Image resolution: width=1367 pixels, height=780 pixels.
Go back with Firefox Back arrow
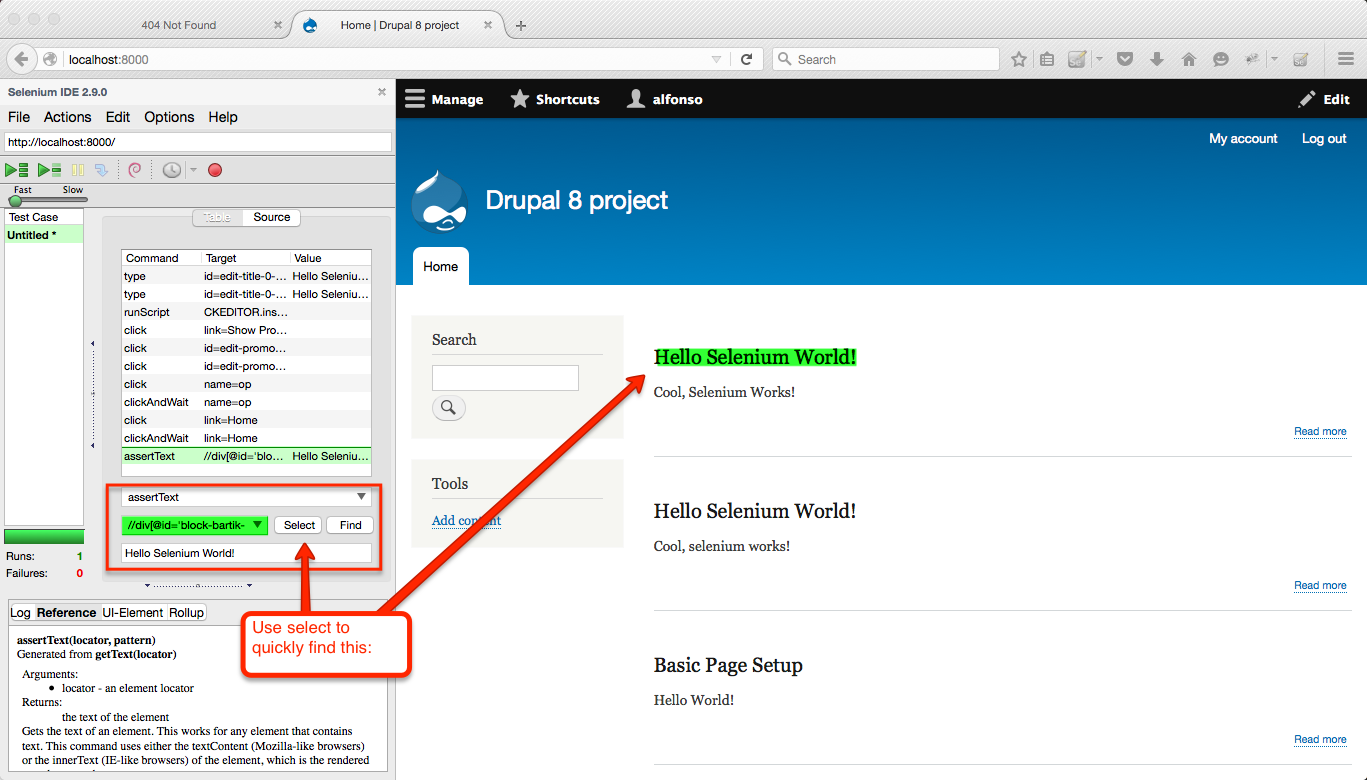point(22,59)
